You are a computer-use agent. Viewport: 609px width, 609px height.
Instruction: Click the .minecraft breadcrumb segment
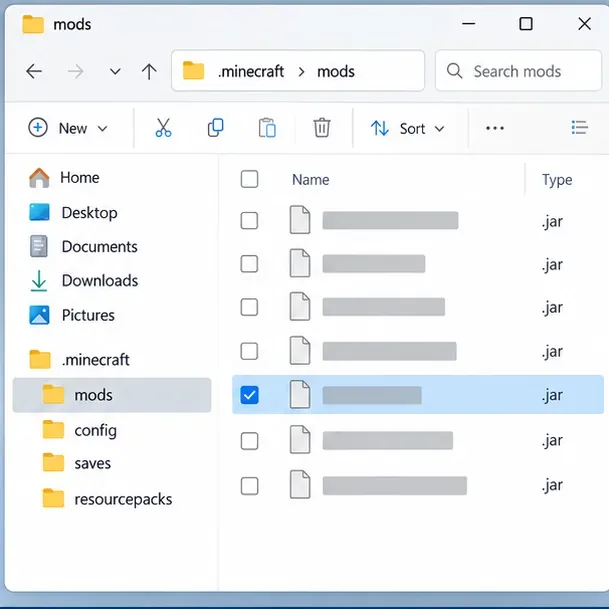tap(251, 71)
